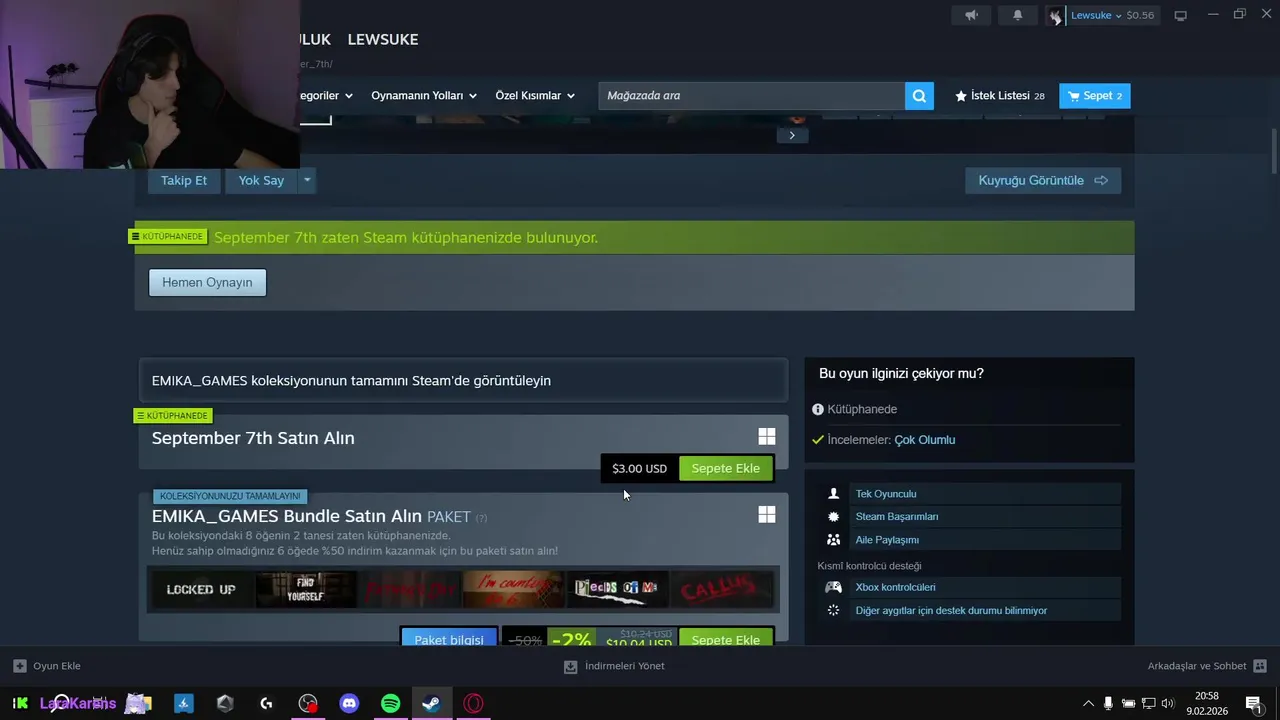Open Discord from the taskbar
The height and width of the screenshot is (720, 1280).
349,703
